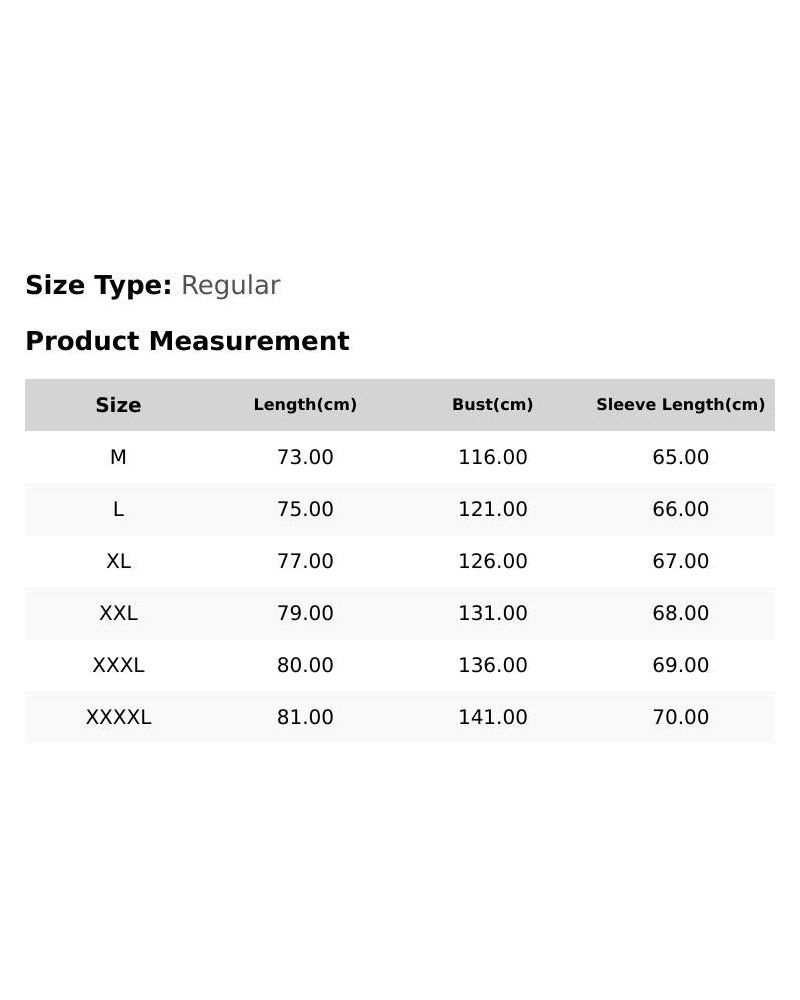800x1000 pixels.
Task: Click the XXXL size label
Action: coord(118,665)
